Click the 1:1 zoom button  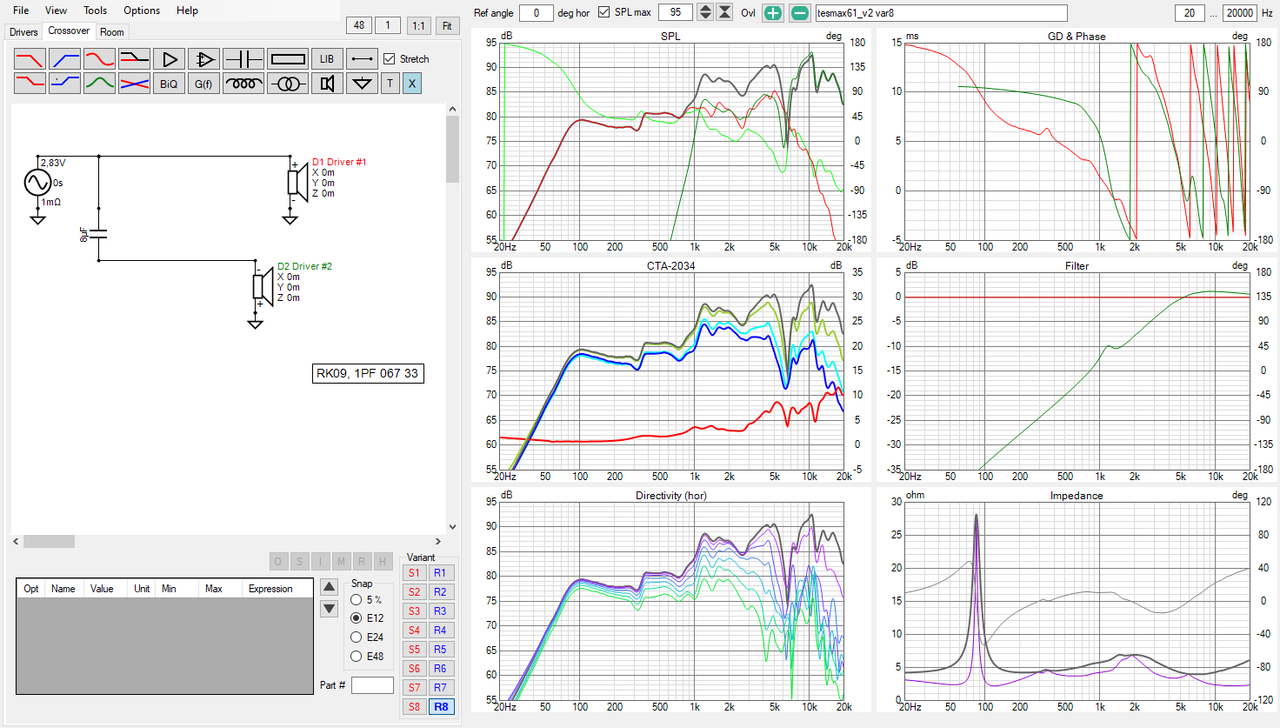(x=419, y=26)
